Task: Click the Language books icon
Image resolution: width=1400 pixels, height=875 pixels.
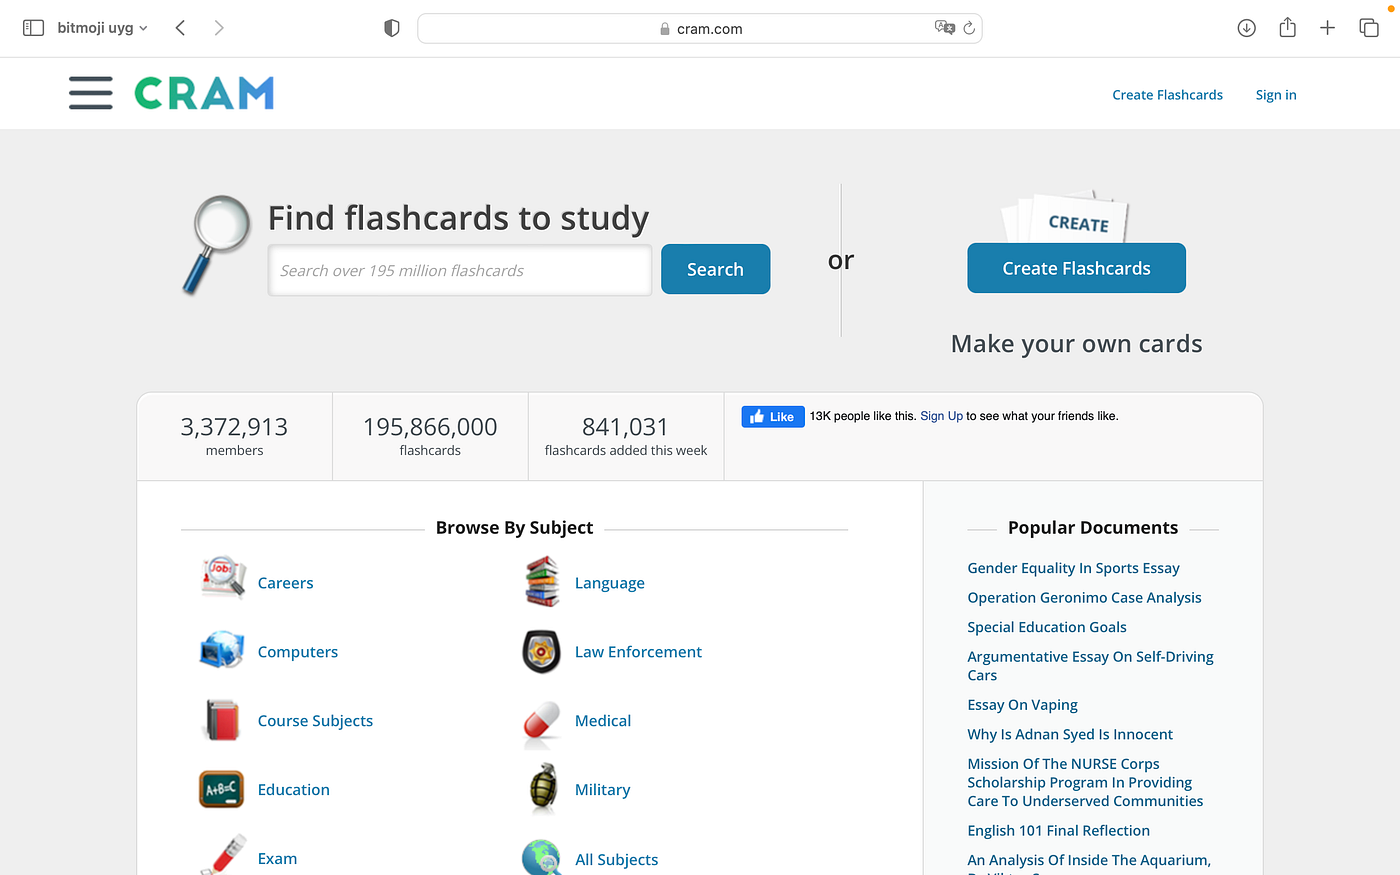Action: coord(542,582)
